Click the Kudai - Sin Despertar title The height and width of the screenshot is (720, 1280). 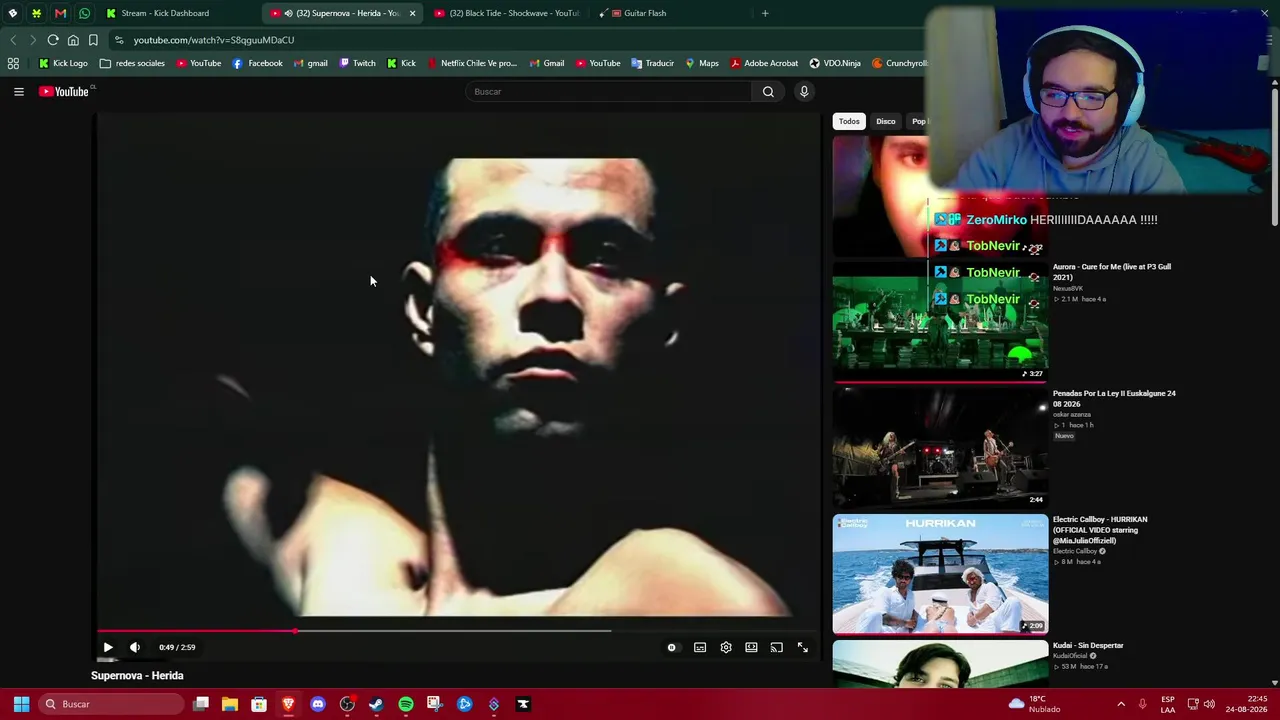point(1088,646)
